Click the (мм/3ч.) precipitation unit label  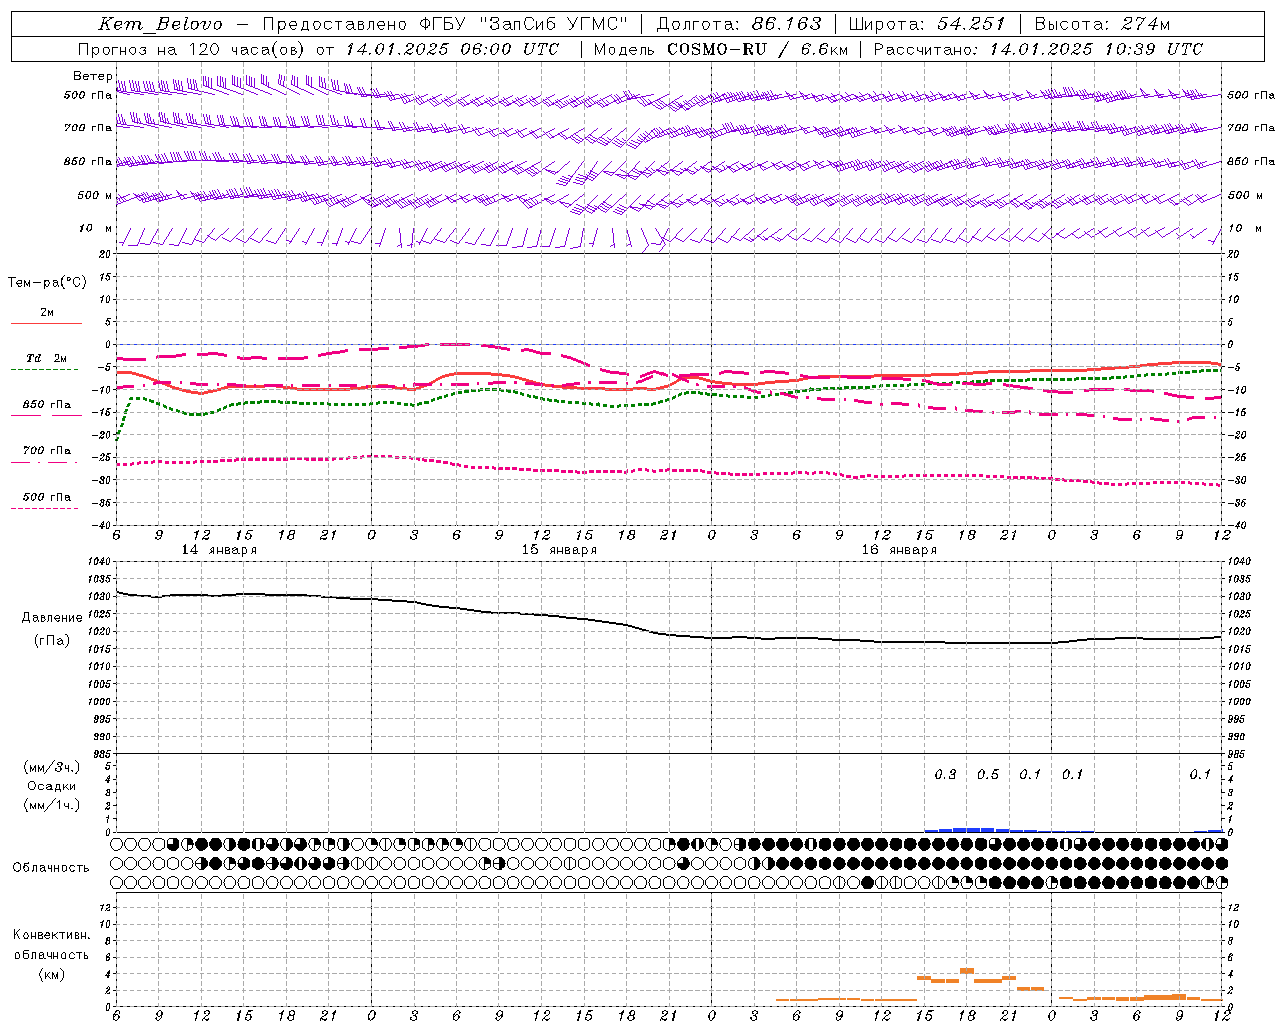click(51, 767)
